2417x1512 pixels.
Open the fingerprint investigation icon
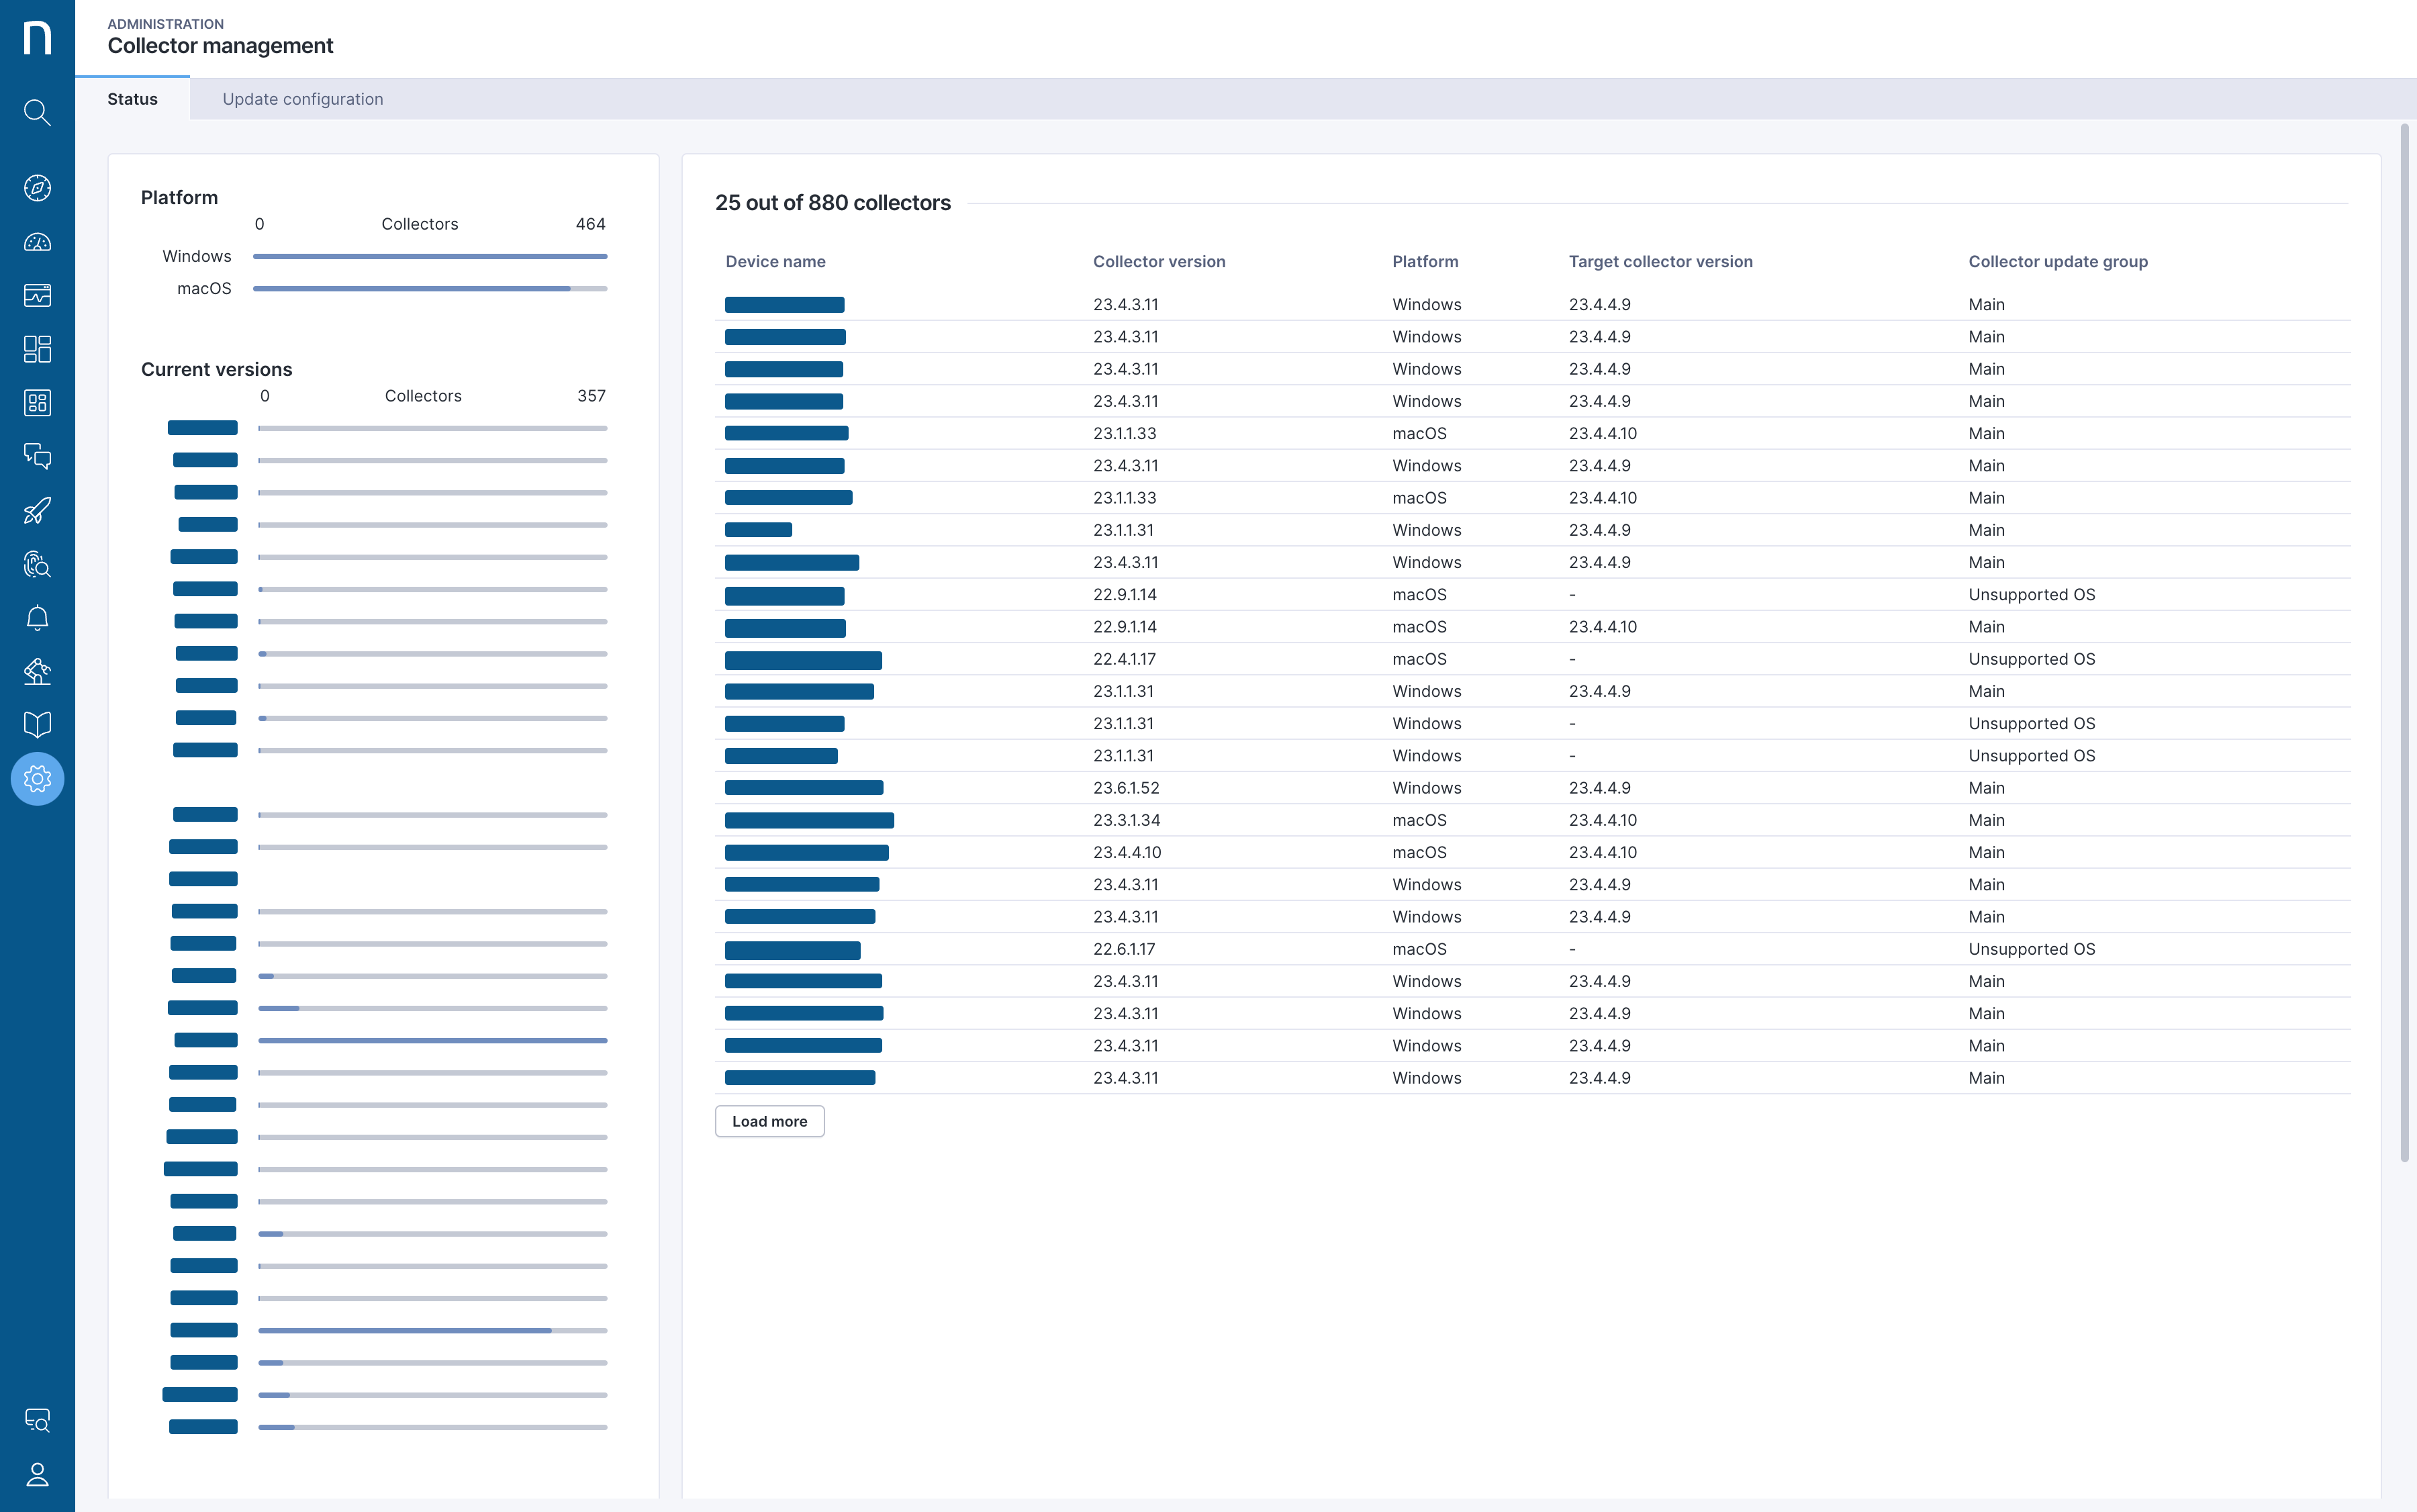pos(37,565)
